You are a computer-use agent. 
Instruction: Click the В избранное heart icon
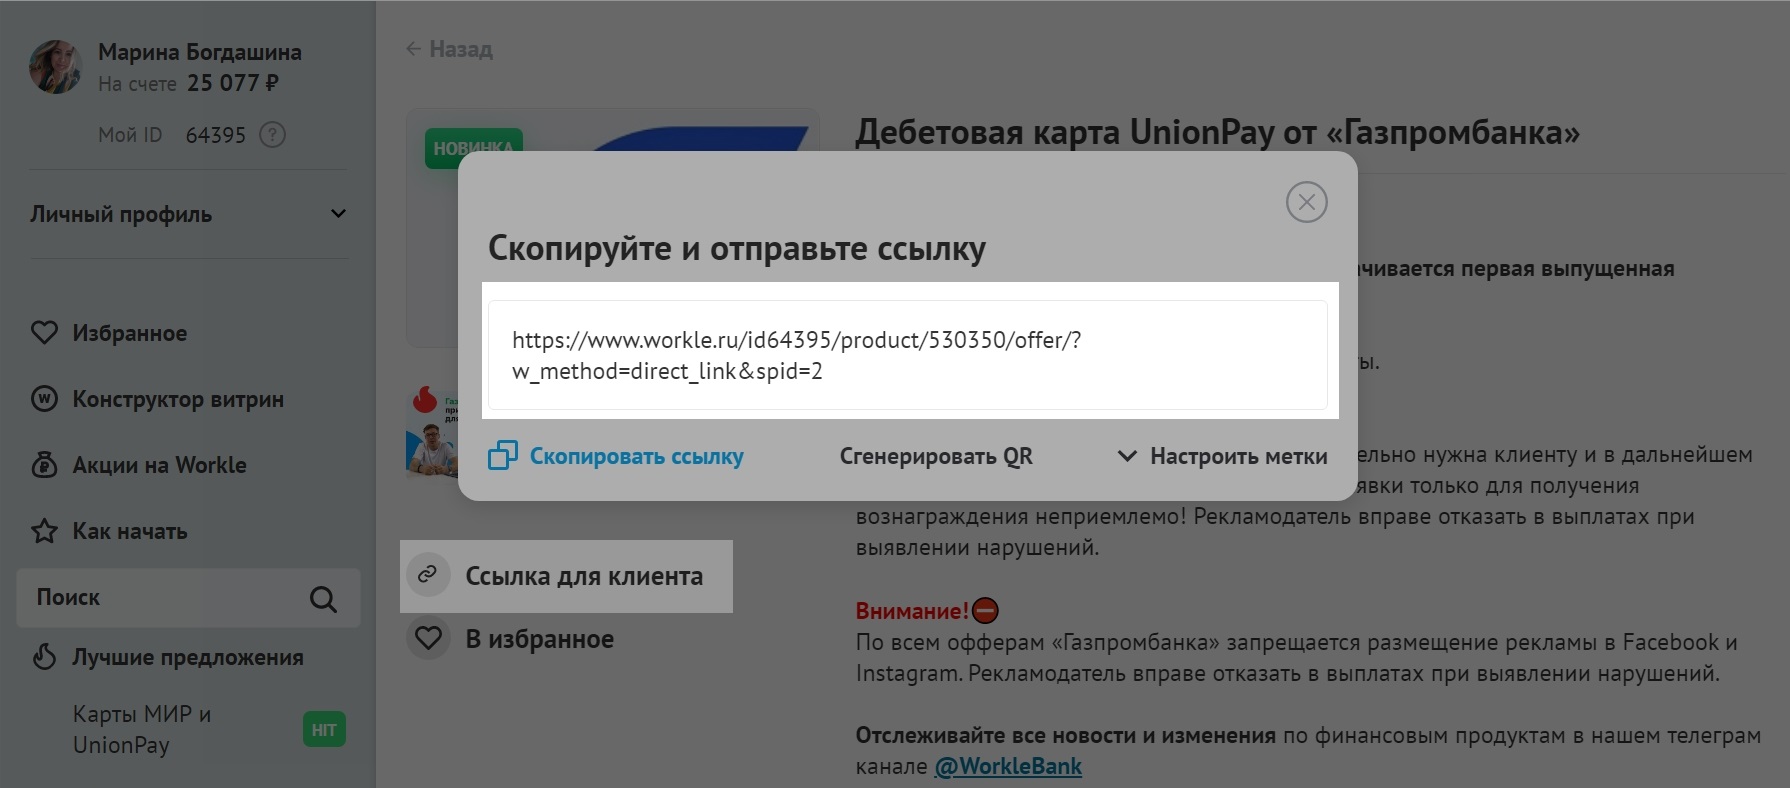pos(428,638)
